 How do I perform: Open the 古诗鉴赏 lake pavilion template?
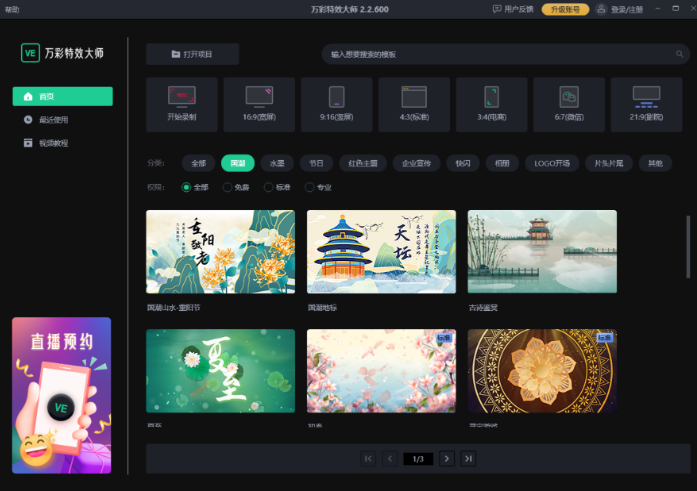542,251
